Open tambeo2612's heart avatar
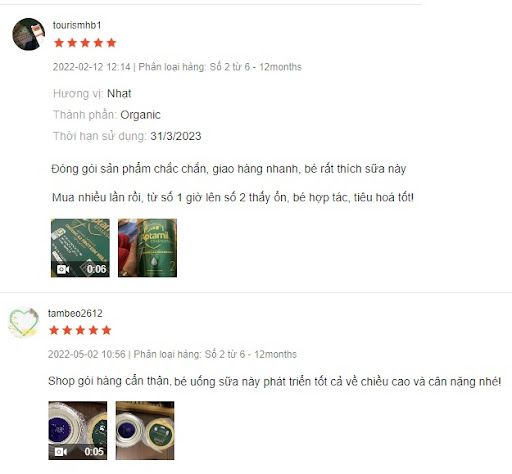The image size is (512, 474). (x=23, y=322)
